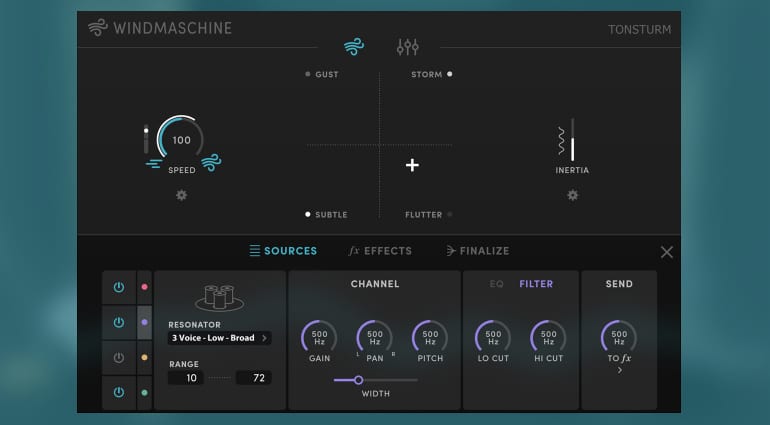The height and width of the screenshot is (425, 770).
Task: Toggle power for the green source
Action: pyautogui.click(x=119, y=393)
